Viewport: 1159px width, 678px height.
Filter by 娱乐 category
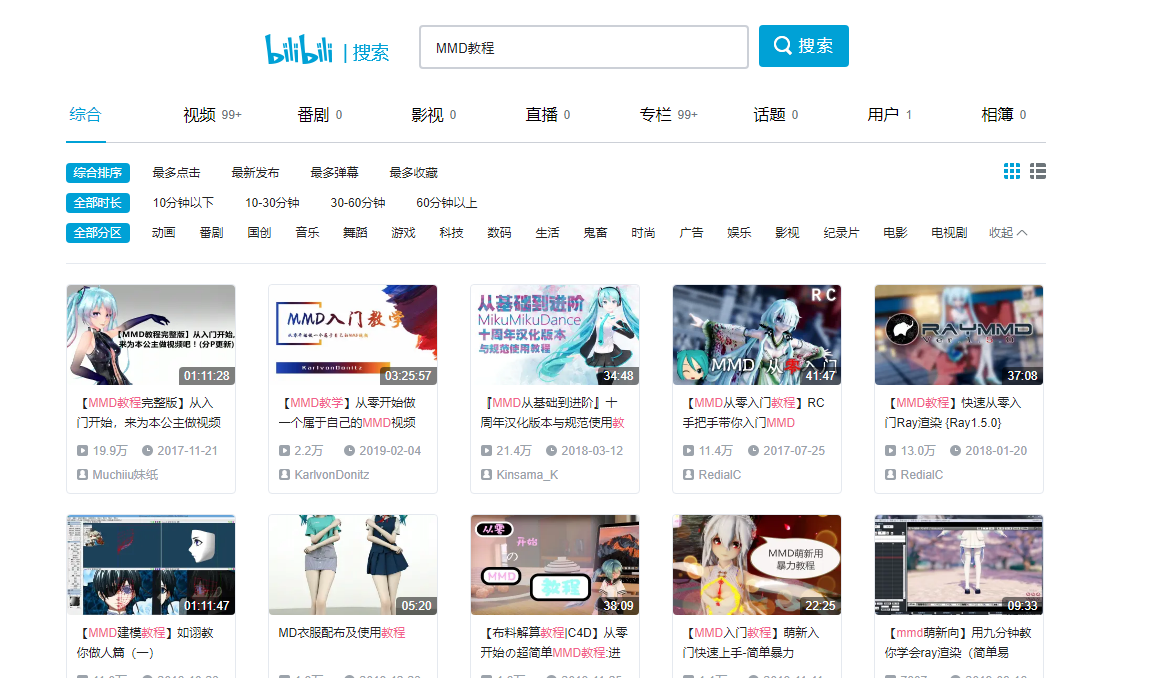click(739, 233)
